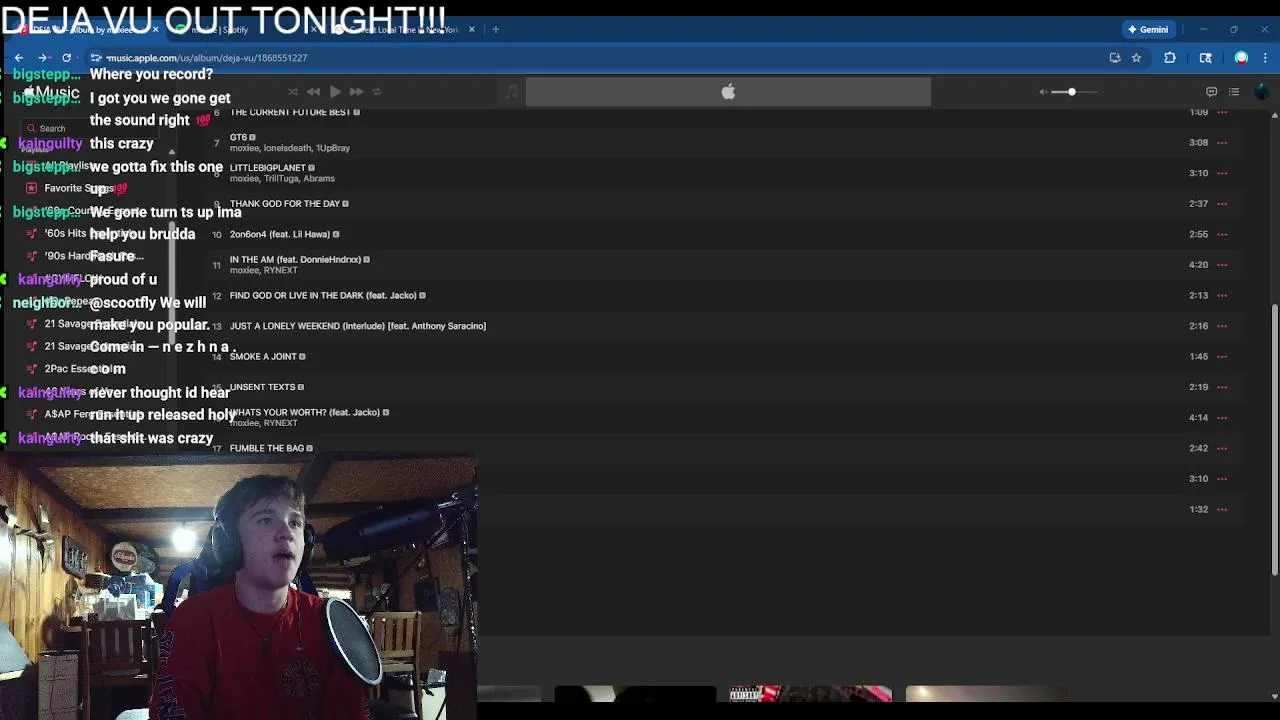
Task: Go forward with the browser forward arrow
Action: 42,58
